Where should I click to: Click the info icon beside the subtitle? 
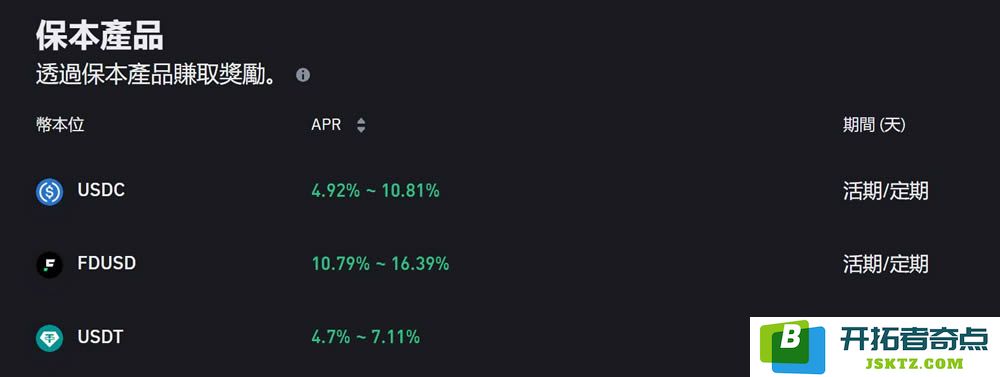303,75
